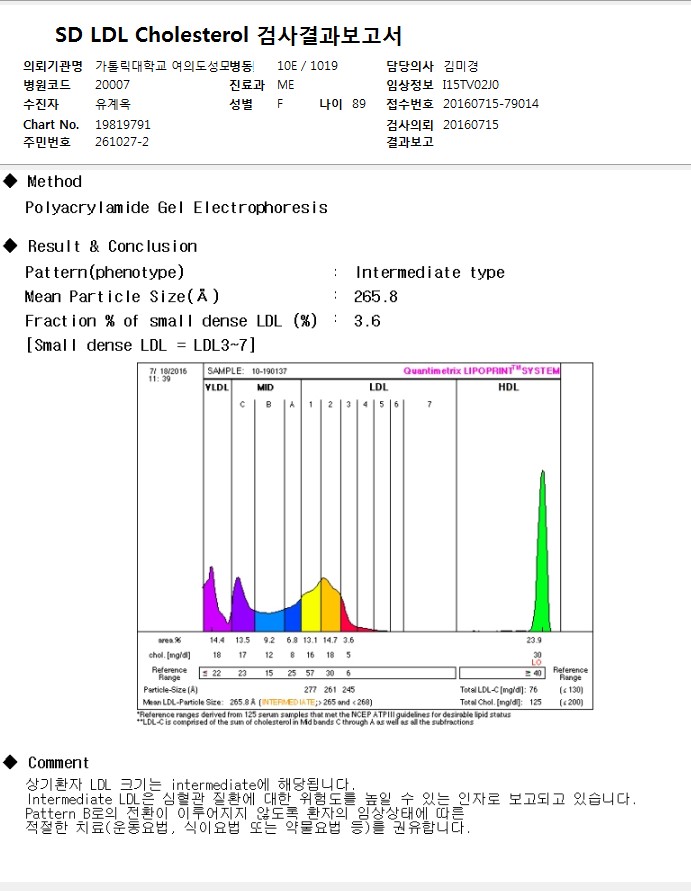
Task: Select resident number '261027-2'
Action: coord(122,141)
